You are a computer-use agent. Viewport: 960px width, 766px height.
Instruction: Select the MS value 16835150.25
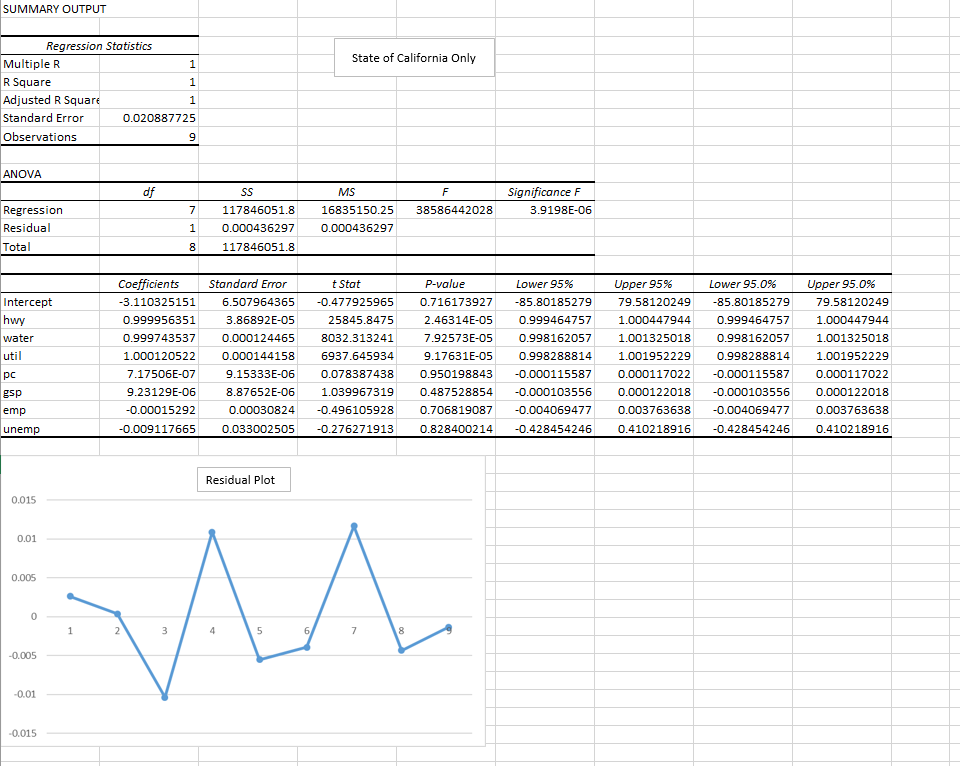pos(347,210)
